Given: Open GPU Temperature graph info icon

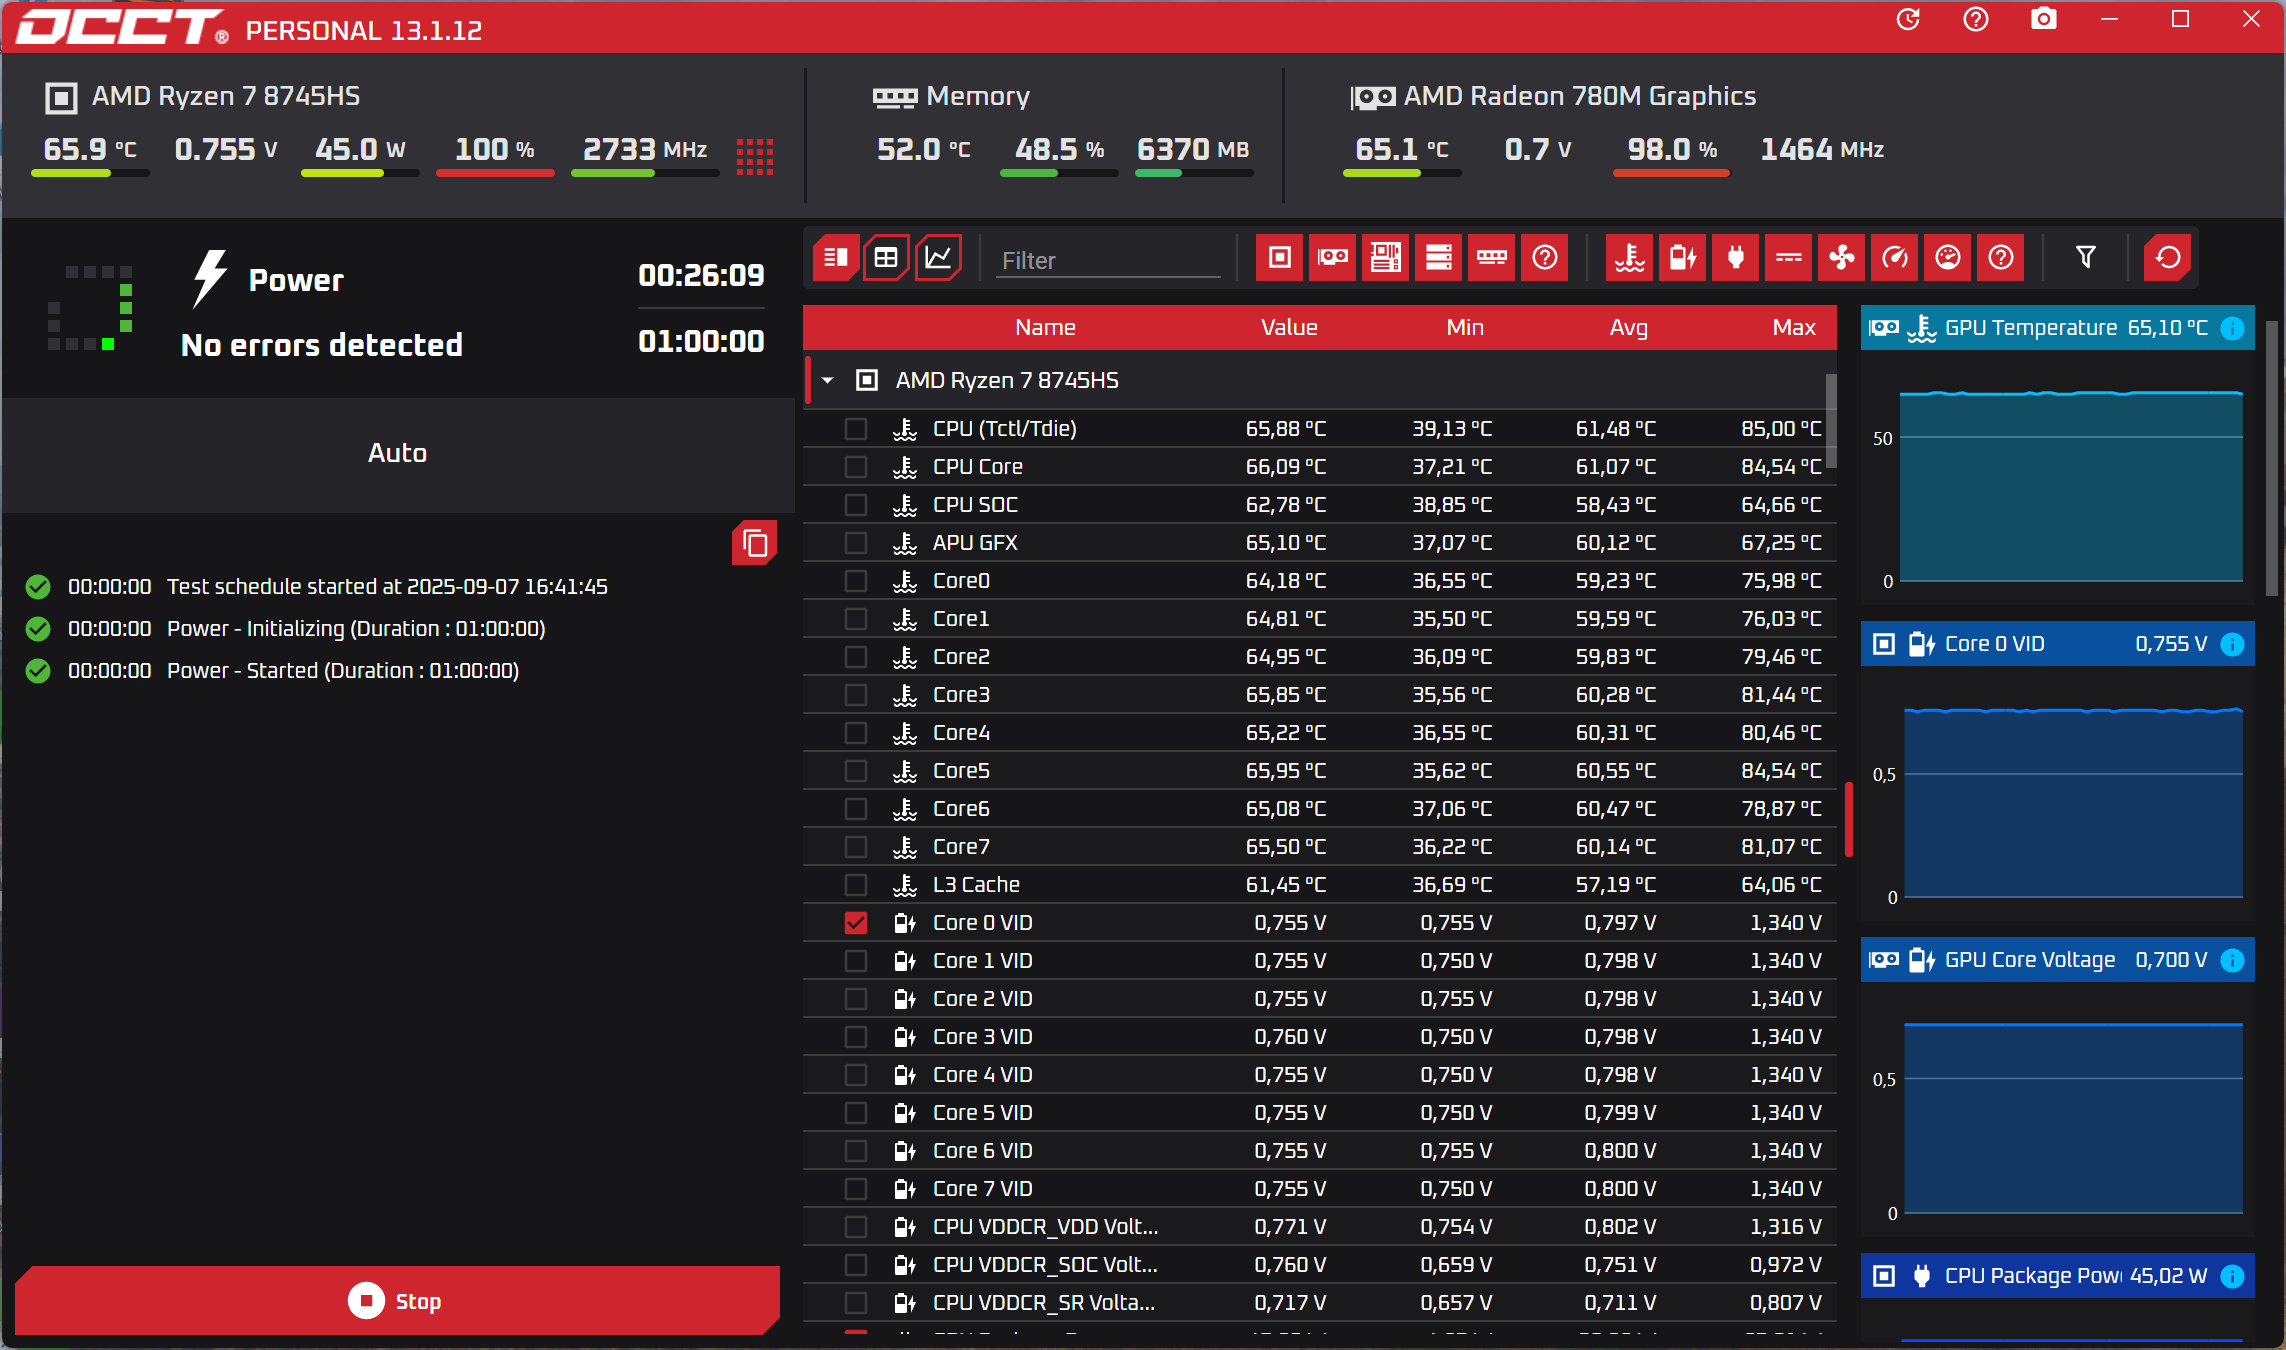Looking at the screenshot, I should [2232, 328].
